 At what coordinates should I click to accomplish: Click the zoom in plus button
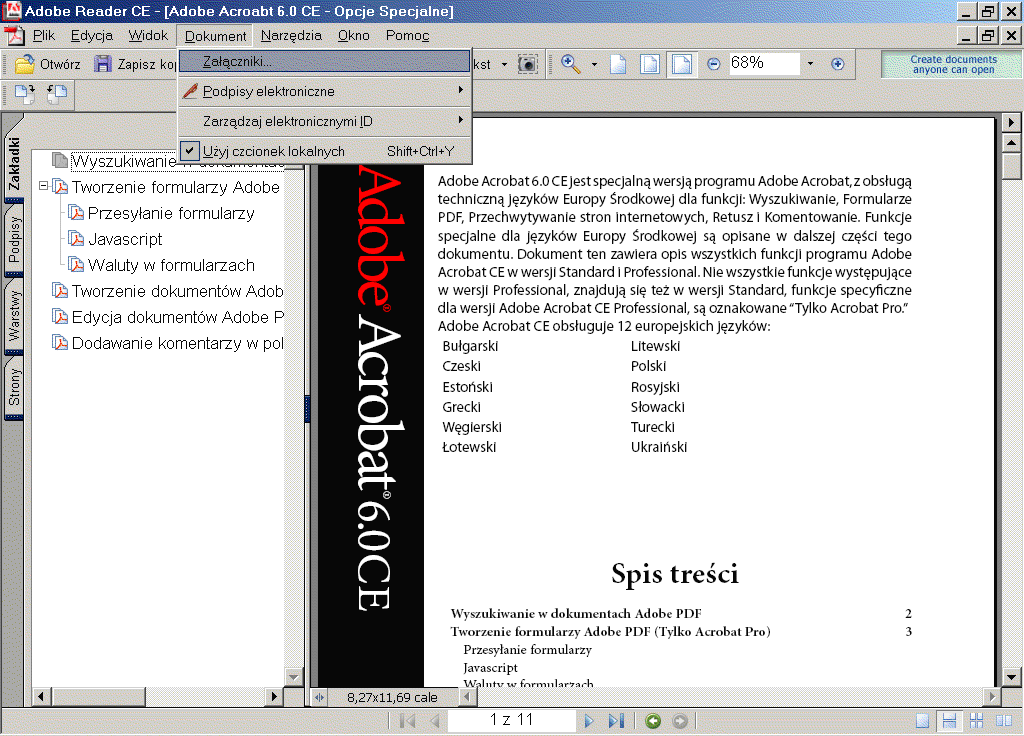(x=838, y=64)
